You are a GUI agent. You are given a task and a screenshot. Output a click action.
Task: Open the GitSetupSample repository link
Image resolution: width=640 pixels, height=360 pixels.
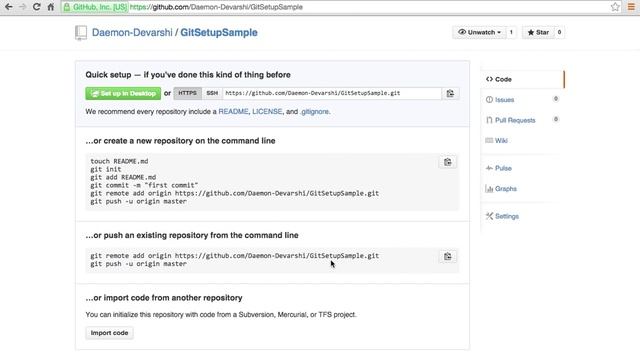[219, 33]
